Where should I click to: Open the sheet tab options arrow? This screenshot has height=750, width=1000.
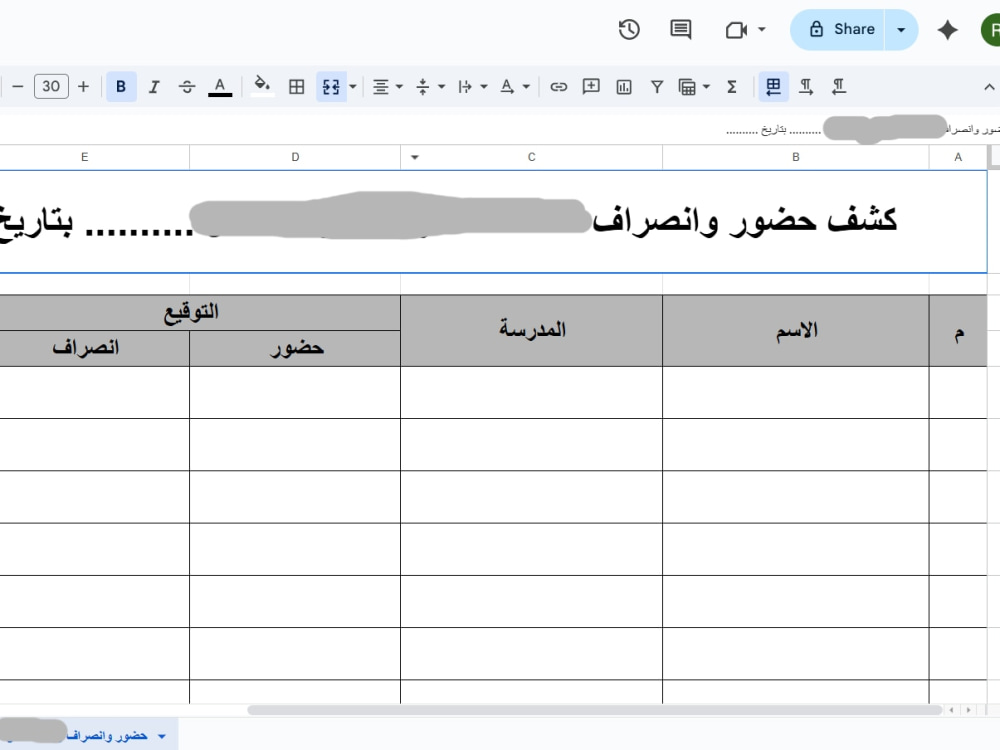(162, 736)
